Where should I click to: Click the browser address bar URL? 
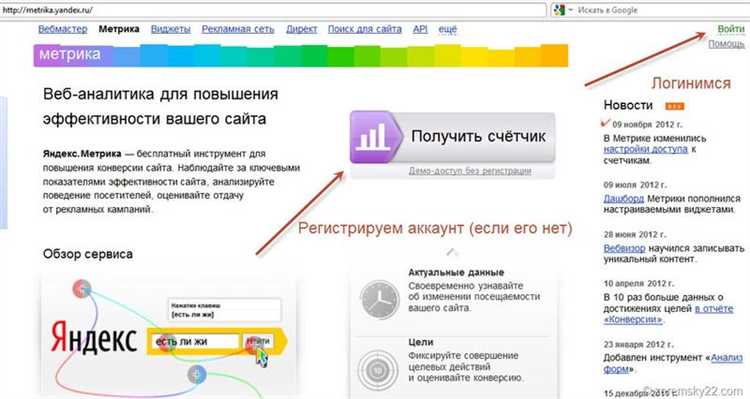click(48, 10)
